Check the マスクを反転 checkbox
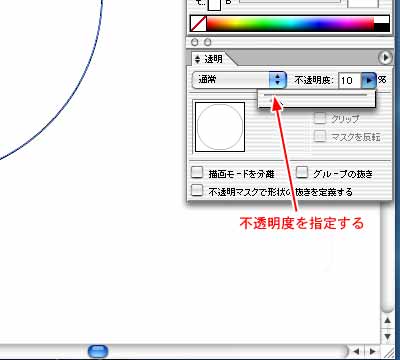400x360 pixels. coord(320,136)
